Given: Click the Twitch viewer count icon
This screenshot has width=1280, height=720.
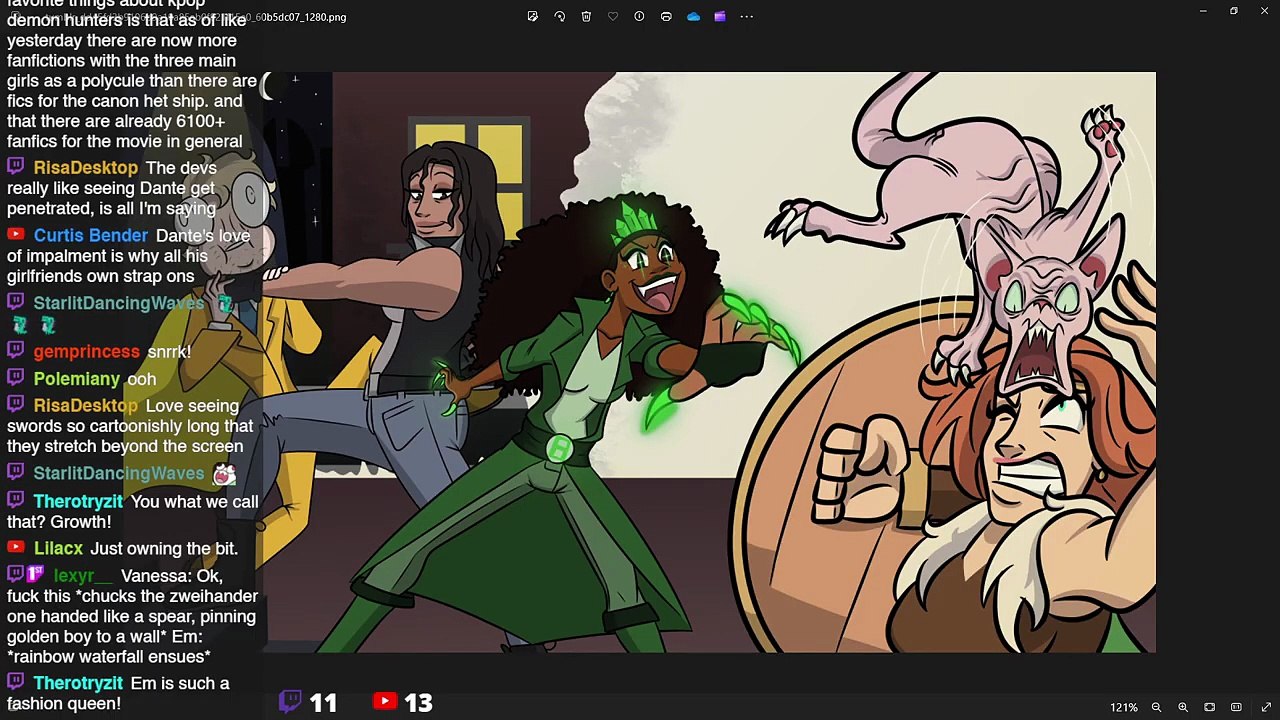Looking at the screenshot, I should point(290,701).
